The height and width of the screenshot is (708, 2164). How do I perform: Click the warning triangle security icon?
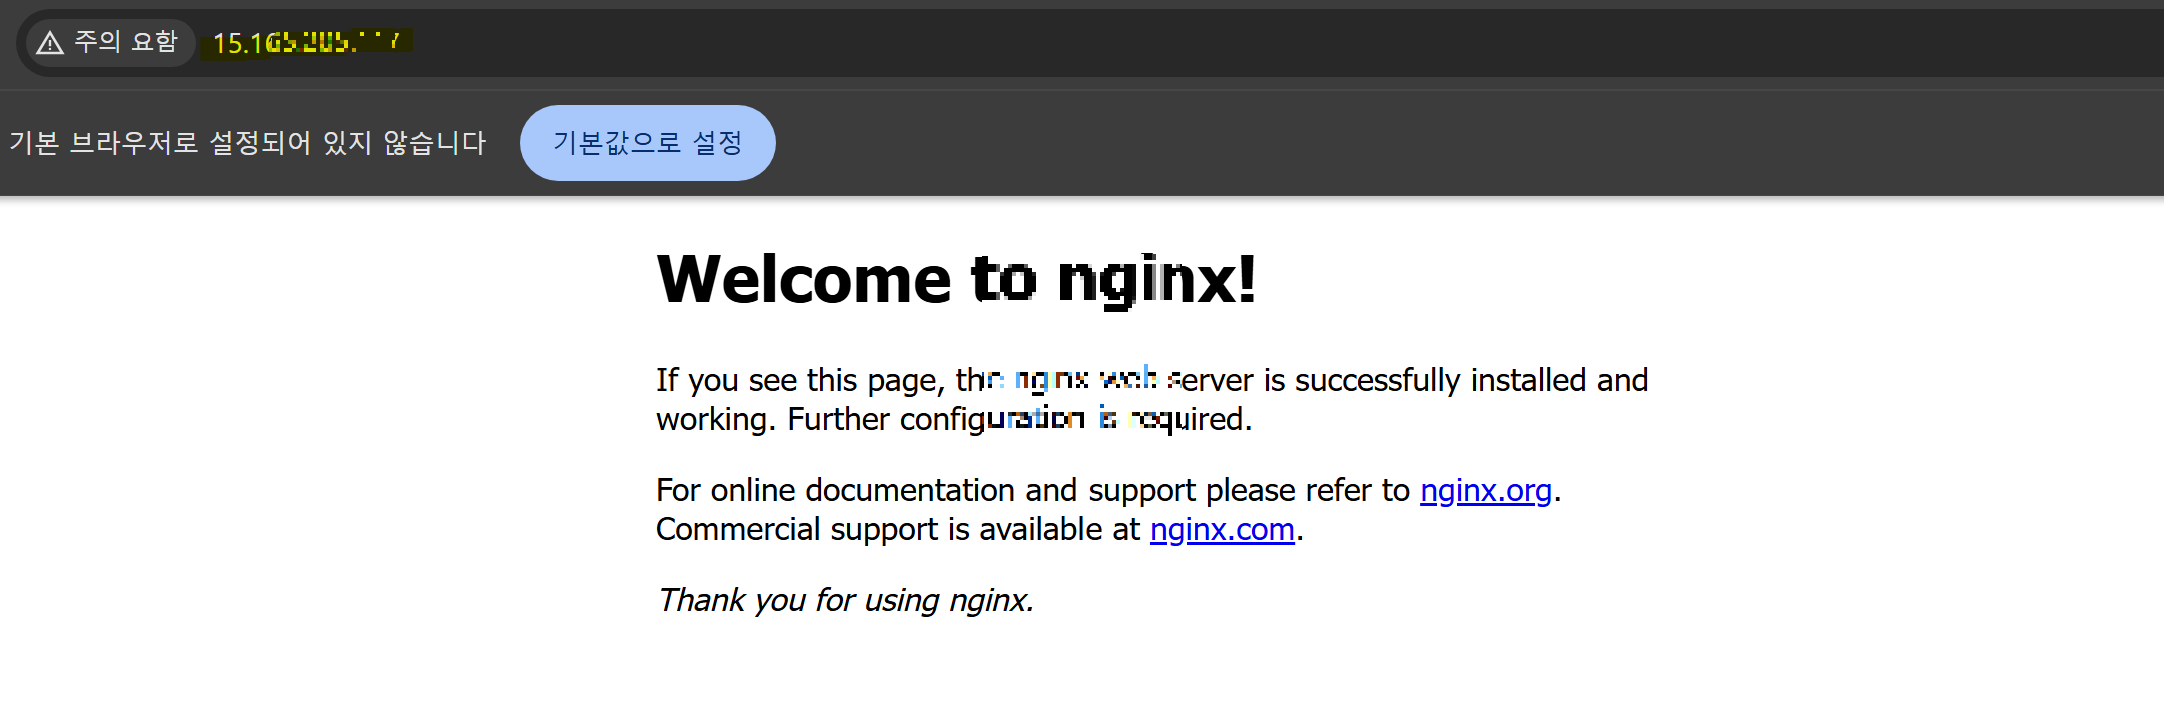point(50,42)
